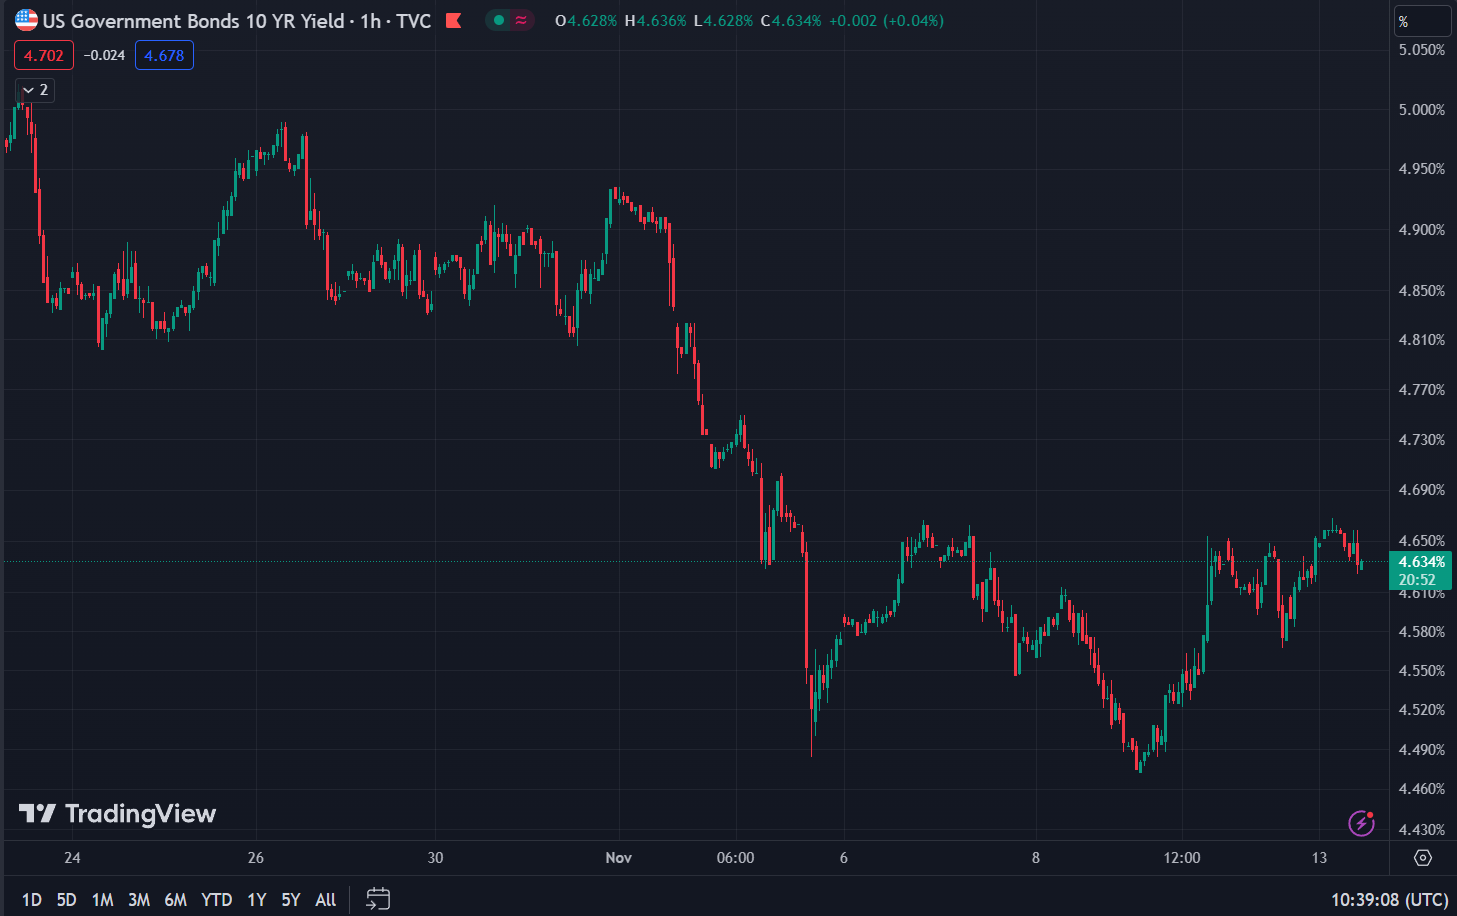Click the TradingView logo watermark

coord(117,814)
